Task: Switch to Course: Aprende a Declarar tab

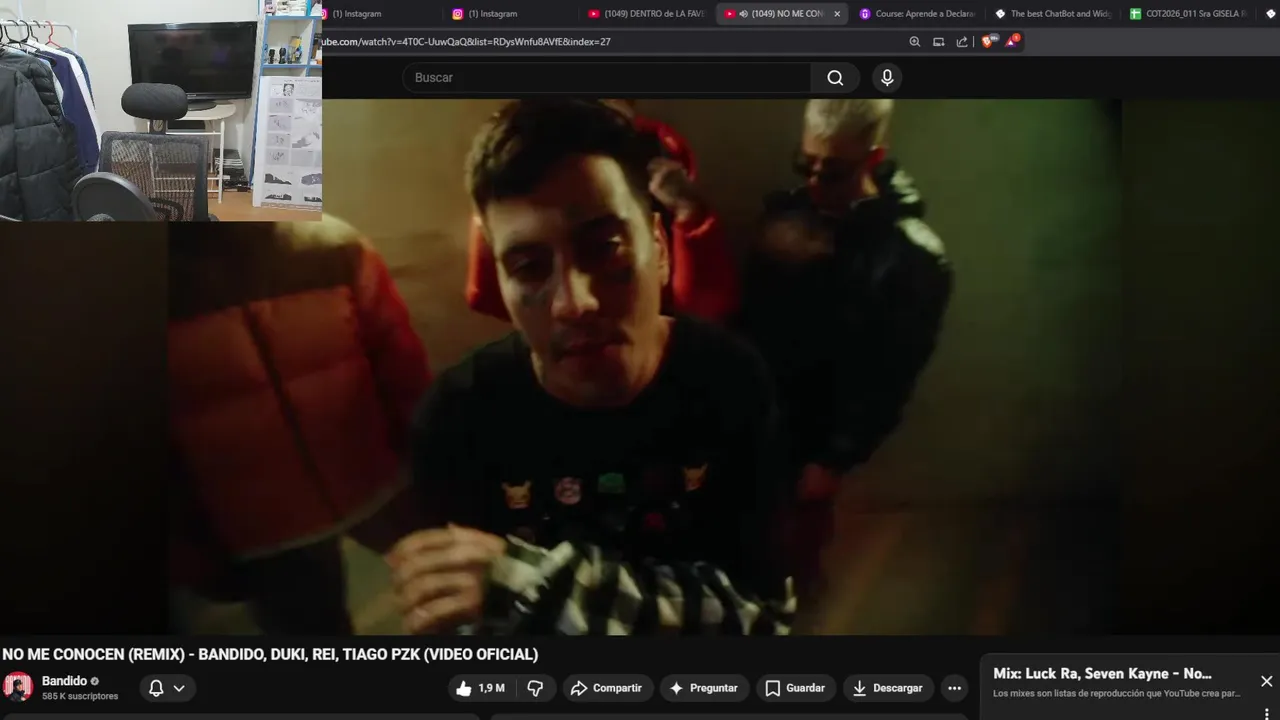Action: click(918, 14)
